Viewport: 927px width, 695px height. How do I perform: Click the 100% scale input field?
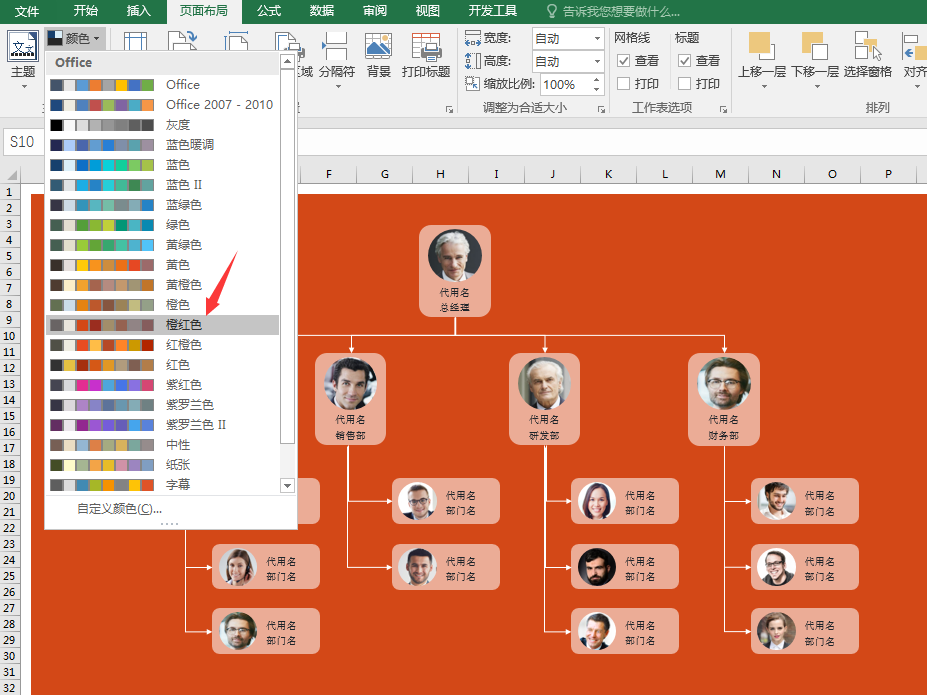[565, 85]
